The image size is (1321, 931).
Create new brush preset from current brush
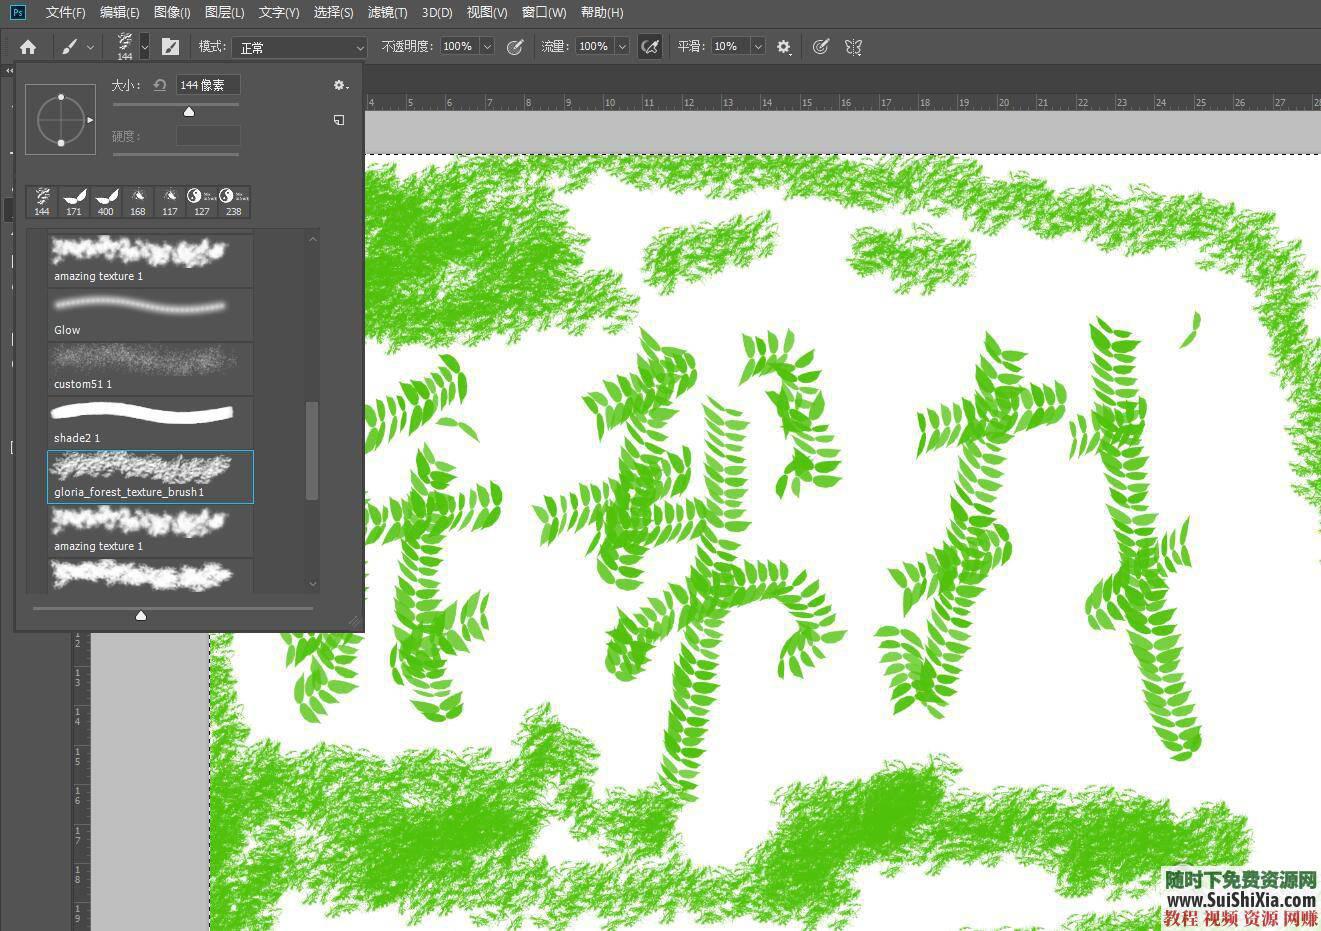click(x=339, y=120)
